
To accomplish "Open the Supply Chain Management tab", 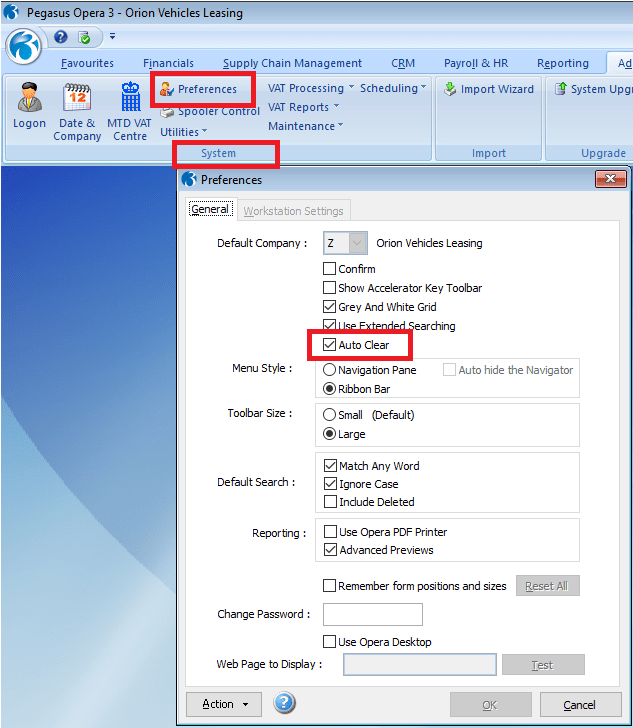I will (292, 63).
